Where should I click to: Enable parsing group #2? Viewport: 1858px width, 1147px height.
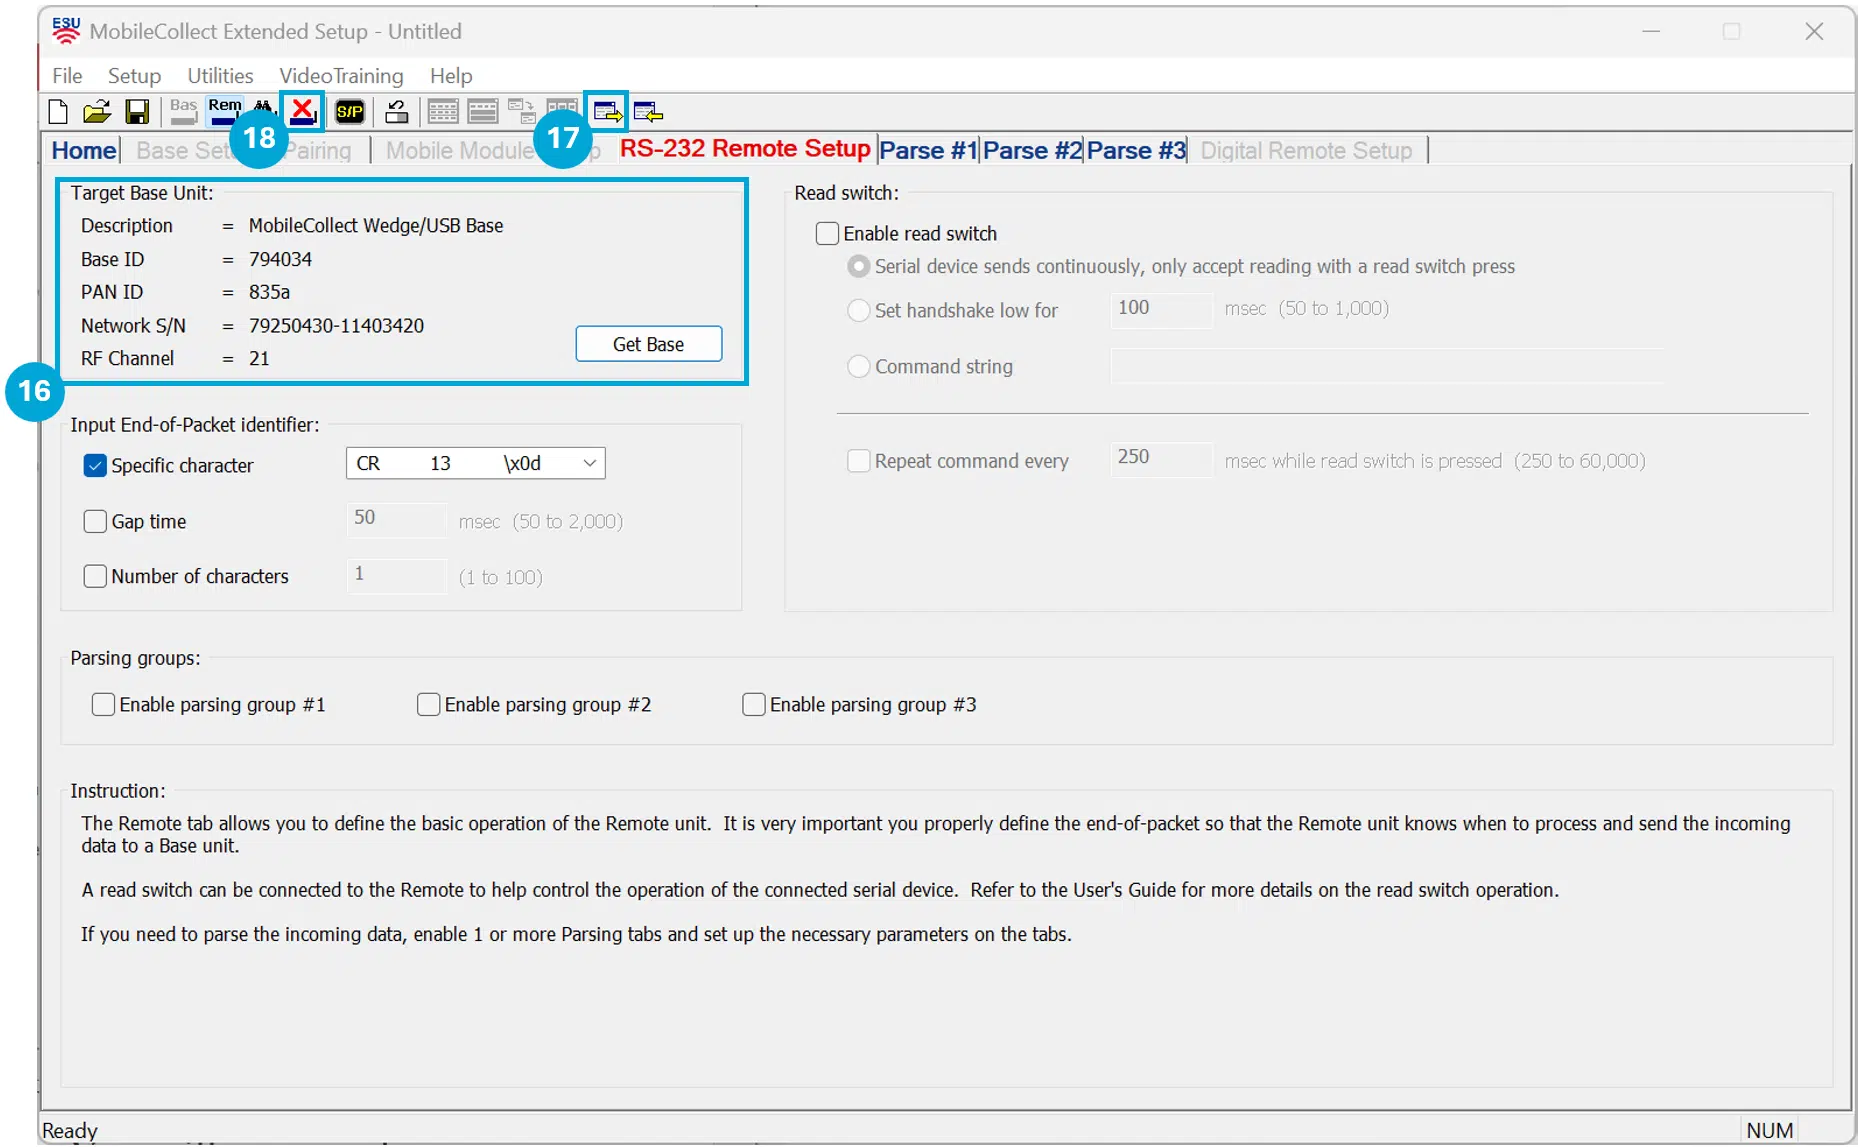pyautogui.click(x=428, y=705)
